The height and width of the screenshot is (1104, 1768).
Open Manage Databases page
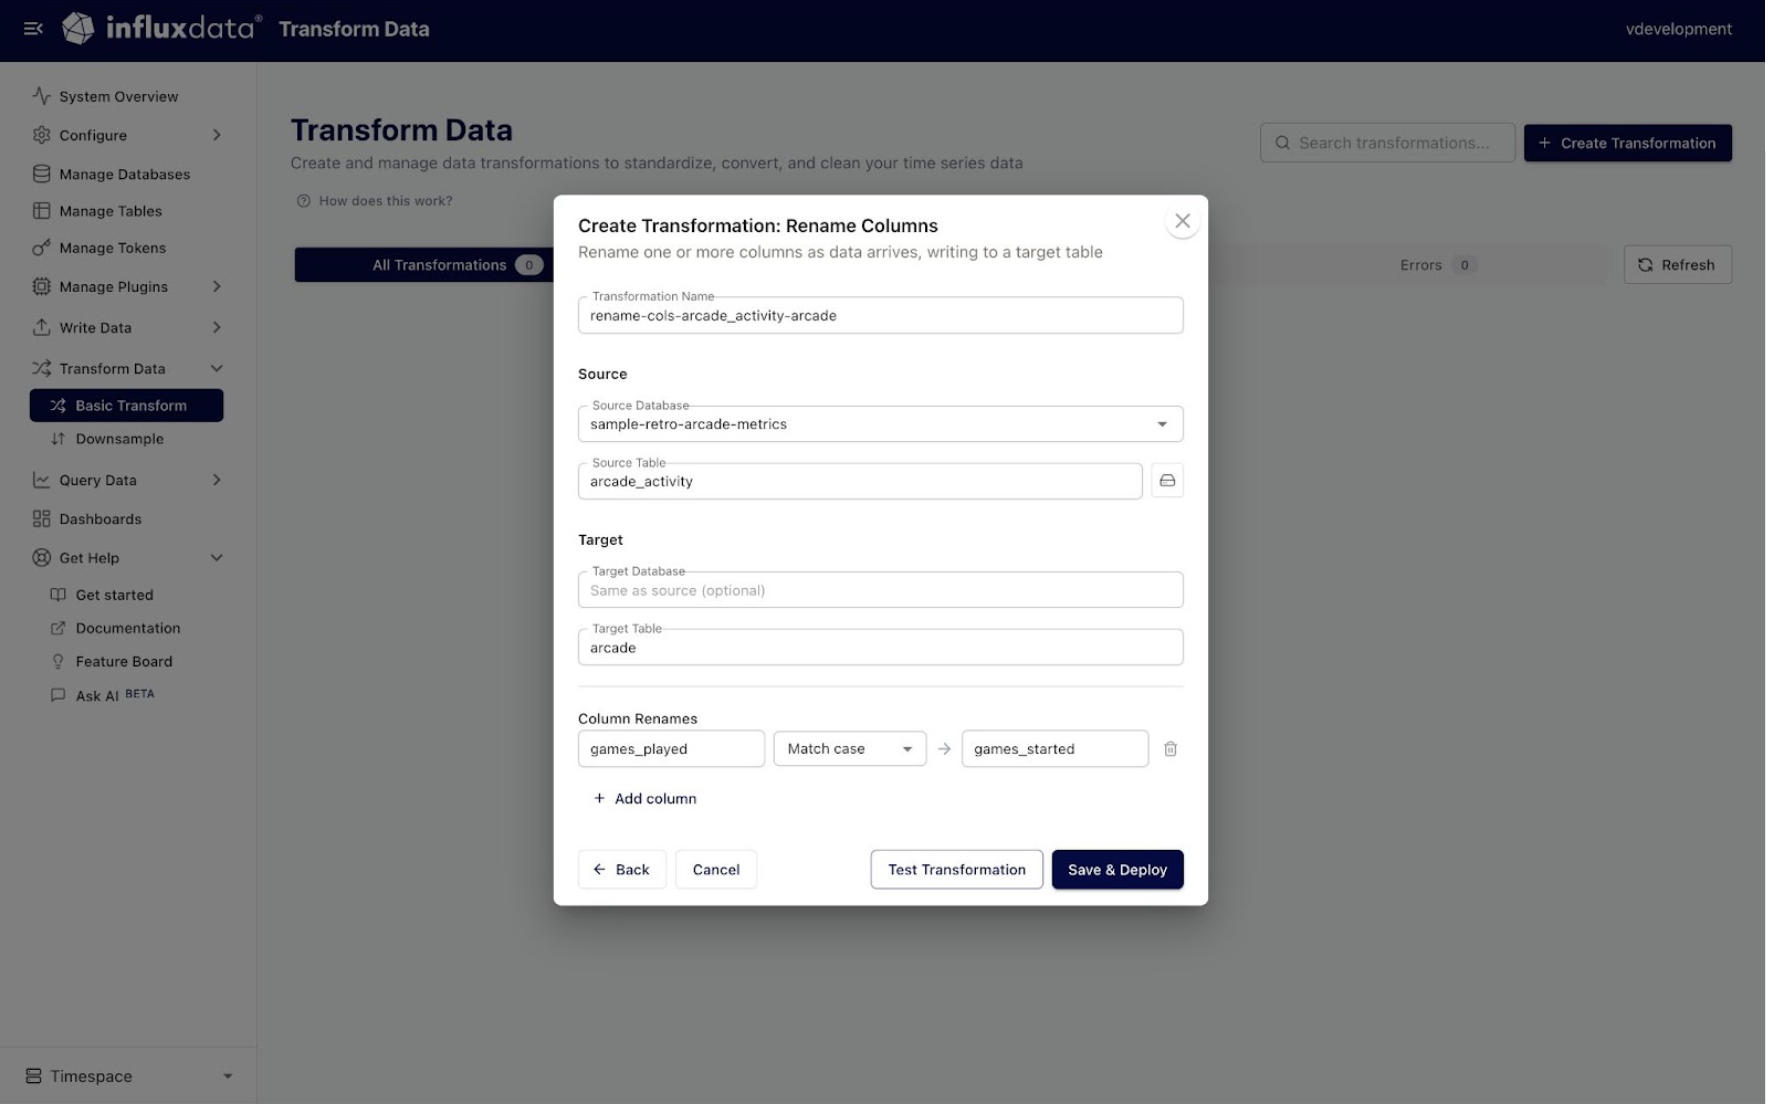[124, 174]
